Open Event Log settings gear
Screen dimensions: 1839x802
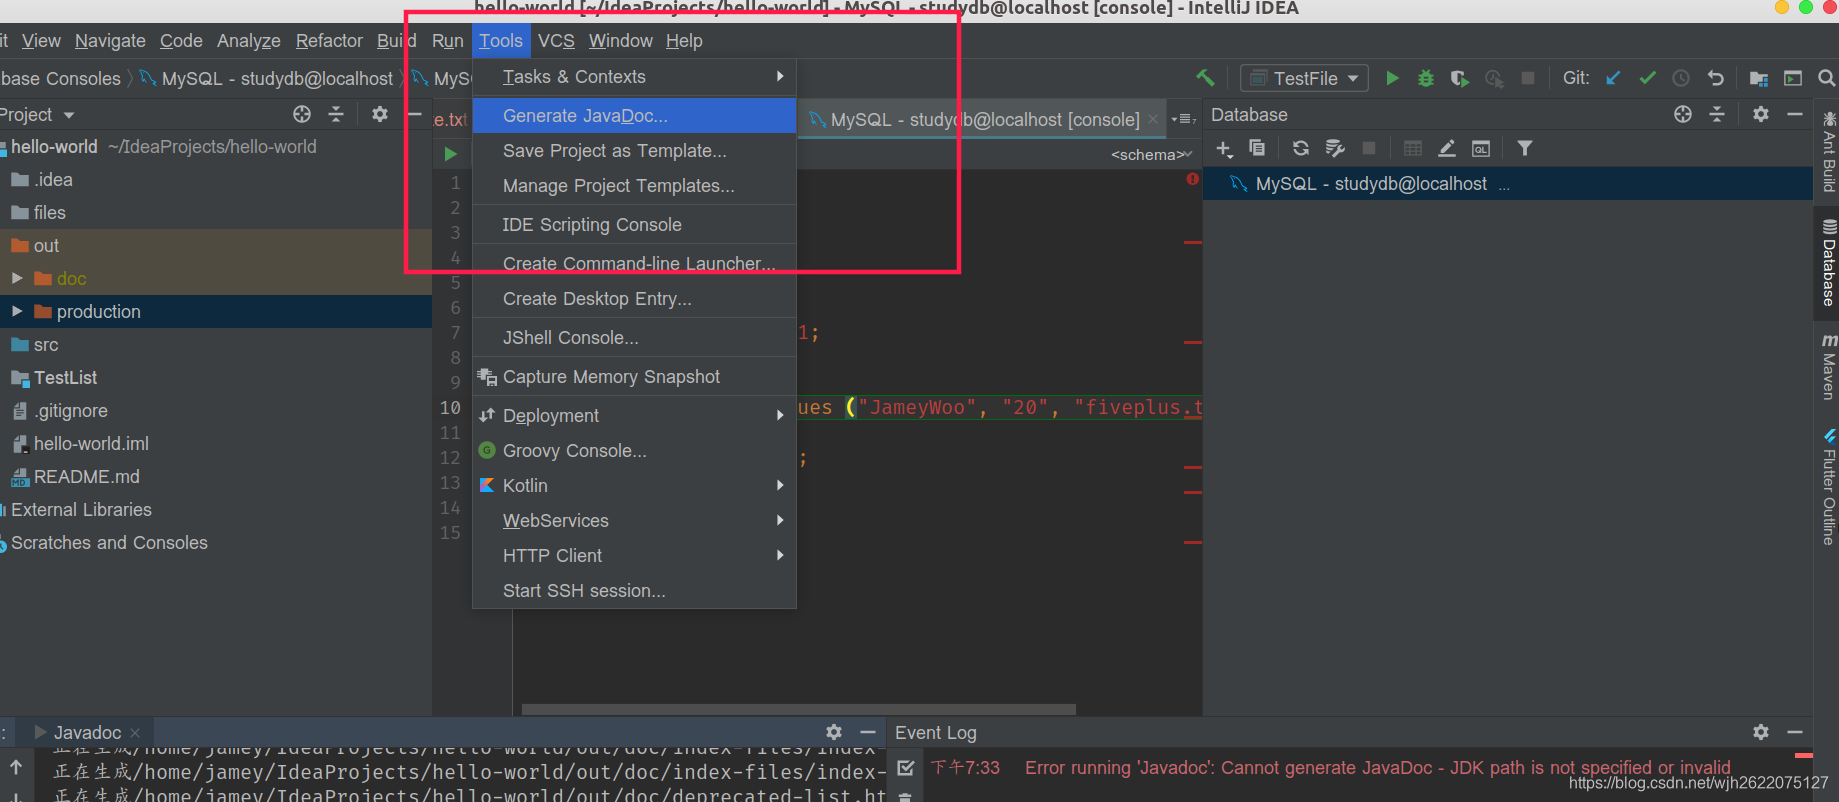tap(1761, 732)
